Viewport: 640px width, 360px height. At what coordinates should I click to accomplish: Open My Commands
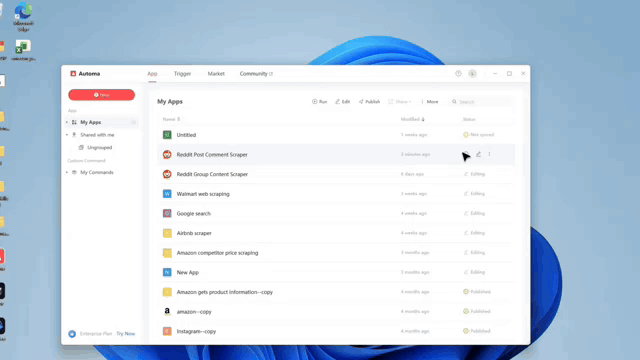pos(97,172)
